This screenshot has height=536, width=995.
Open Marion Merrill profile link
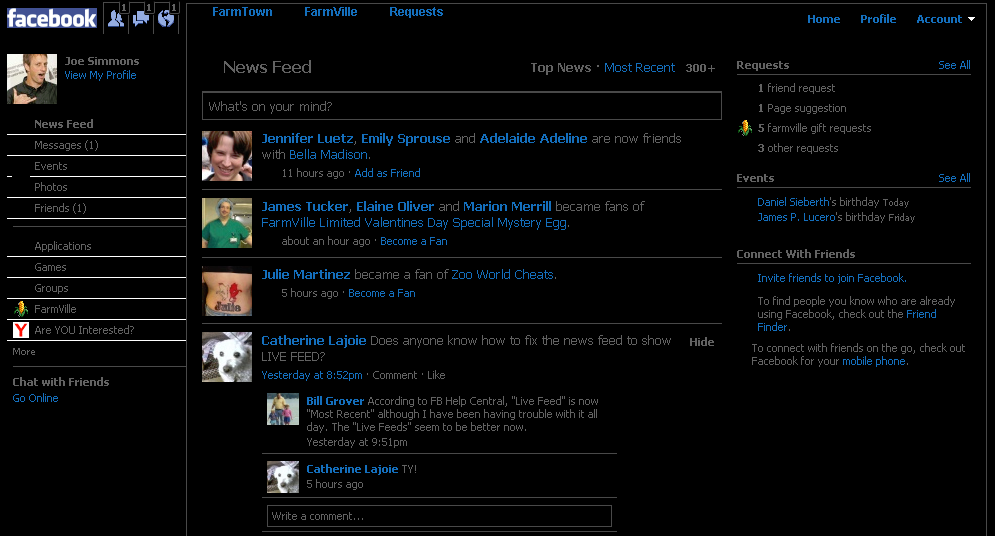(x=507, y=206)
